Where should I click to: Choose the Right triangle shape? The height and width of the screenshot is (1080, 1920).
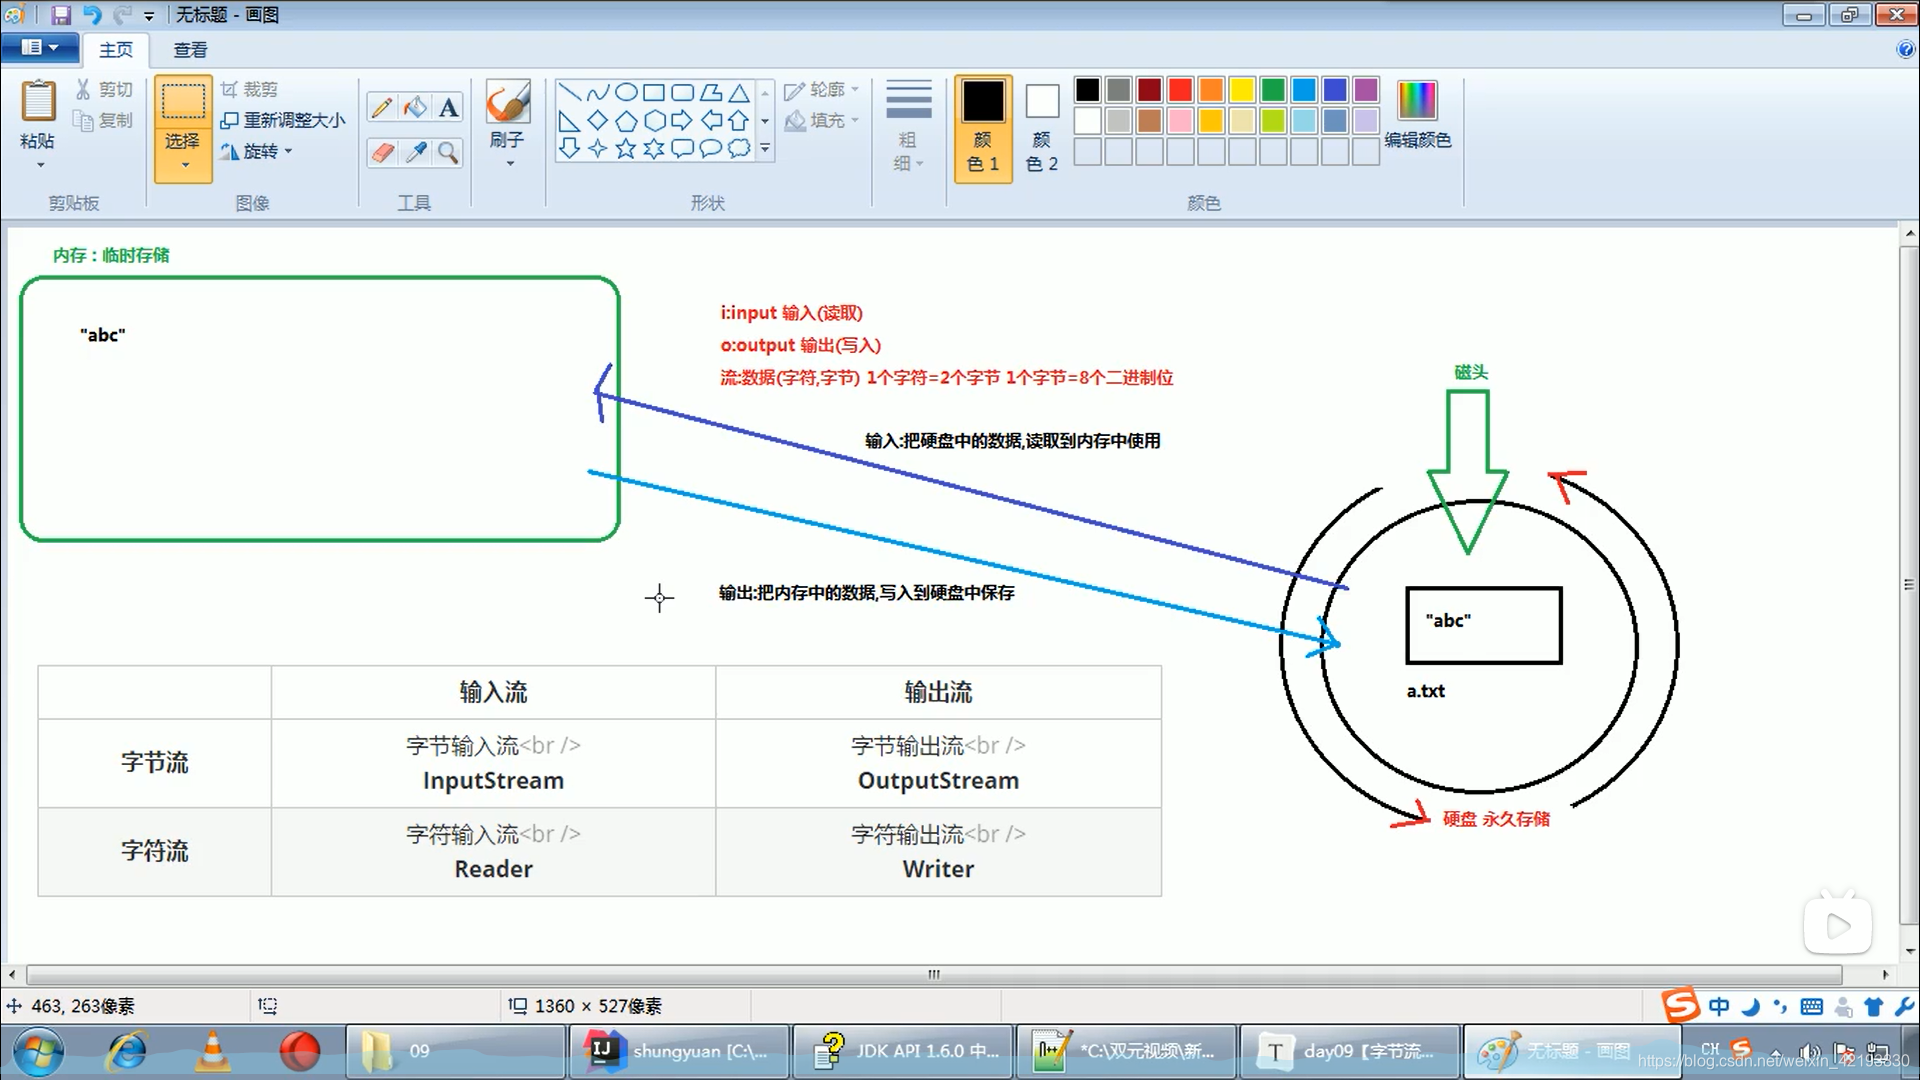pyautogui.click(x=570, y=121)
